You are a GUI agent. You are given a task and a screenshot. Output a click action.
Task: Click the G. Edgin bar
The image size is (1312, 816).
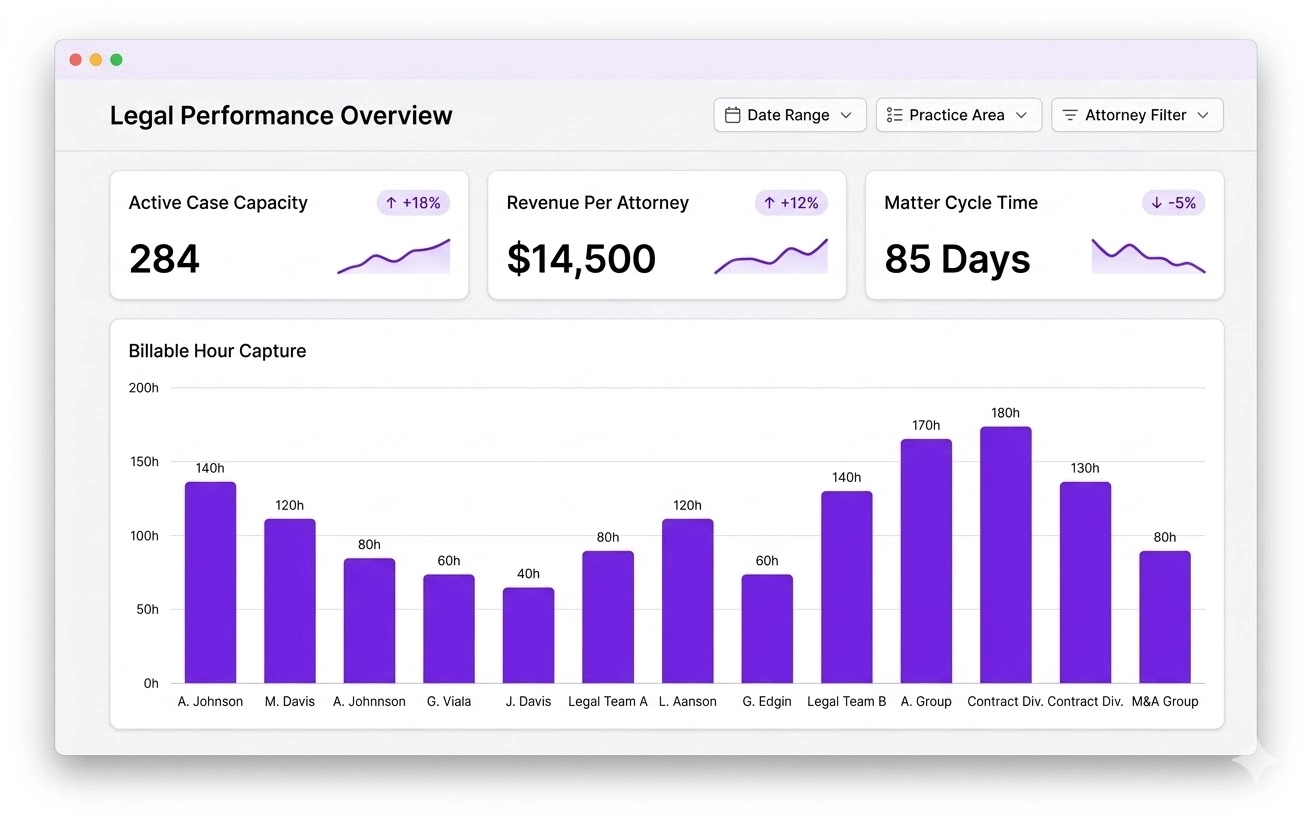767,629
